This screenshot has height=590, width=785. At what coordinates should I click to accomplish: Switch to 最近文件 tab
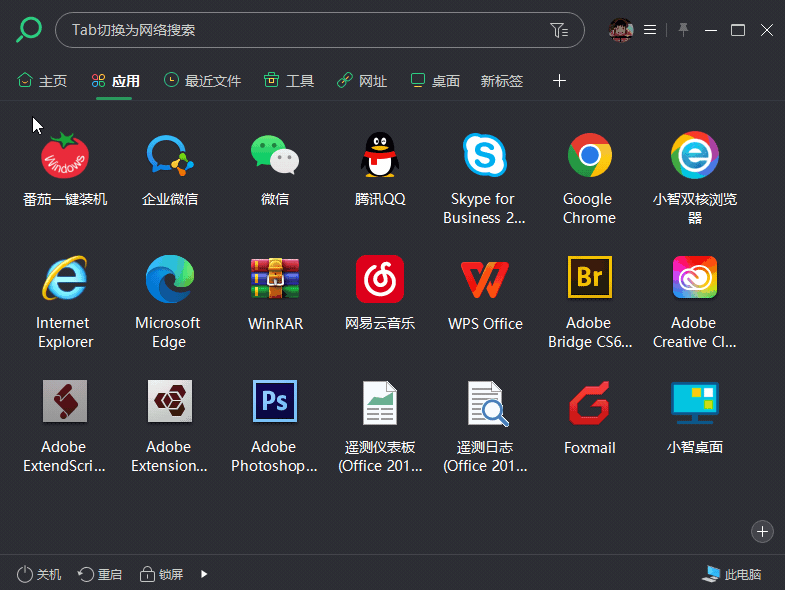pyautogui.click(x=202, y=81)
